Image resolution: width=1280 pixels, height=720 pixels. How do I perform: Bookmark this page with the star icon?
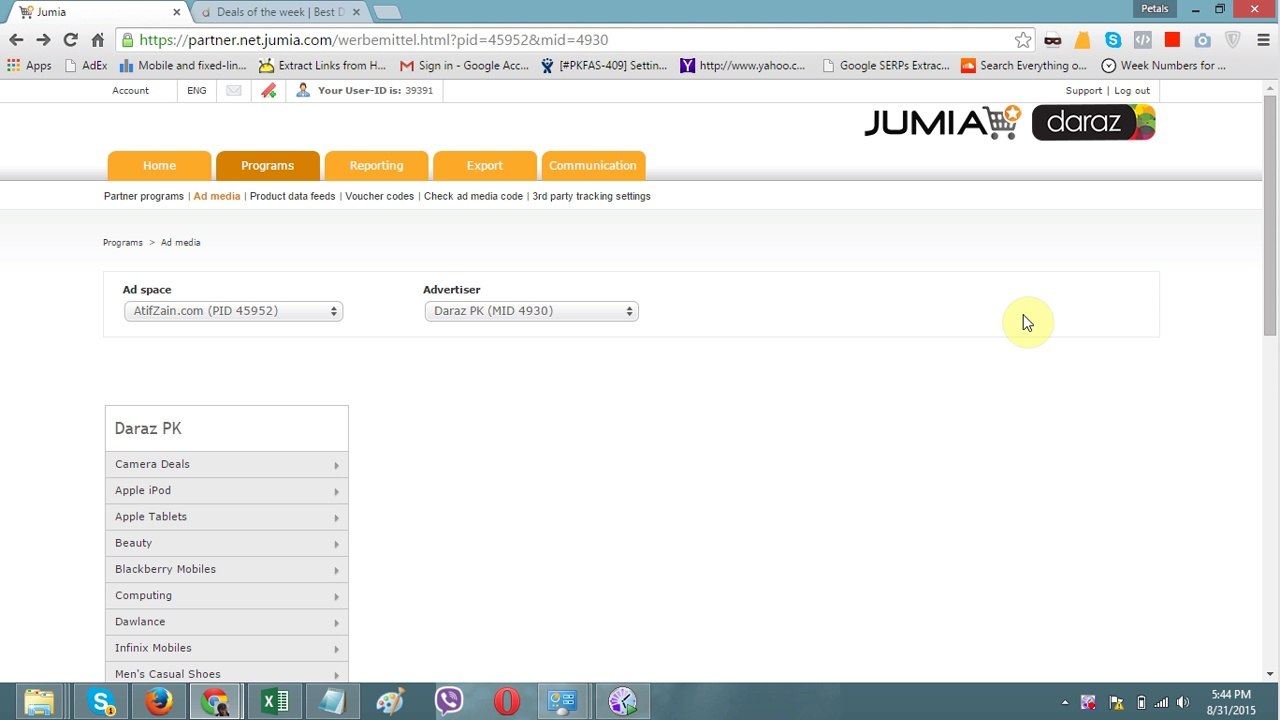tap(1022, 40)
